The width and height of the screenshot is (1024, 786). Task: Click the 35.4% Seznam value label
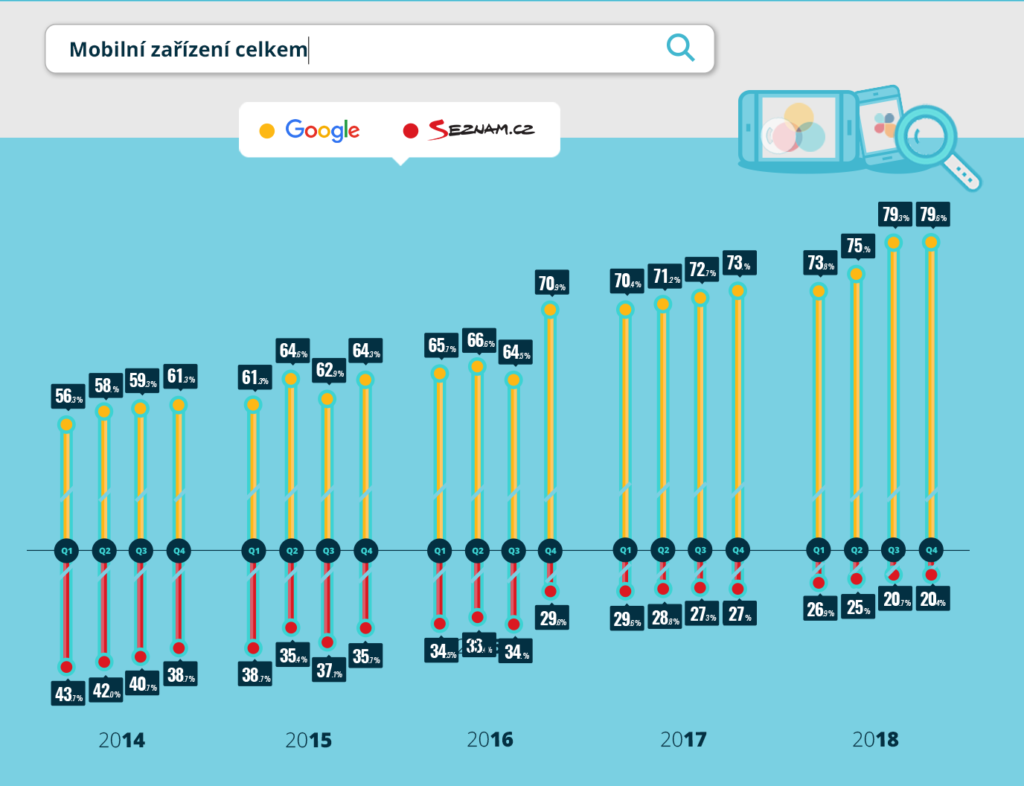tap(293, 655)
